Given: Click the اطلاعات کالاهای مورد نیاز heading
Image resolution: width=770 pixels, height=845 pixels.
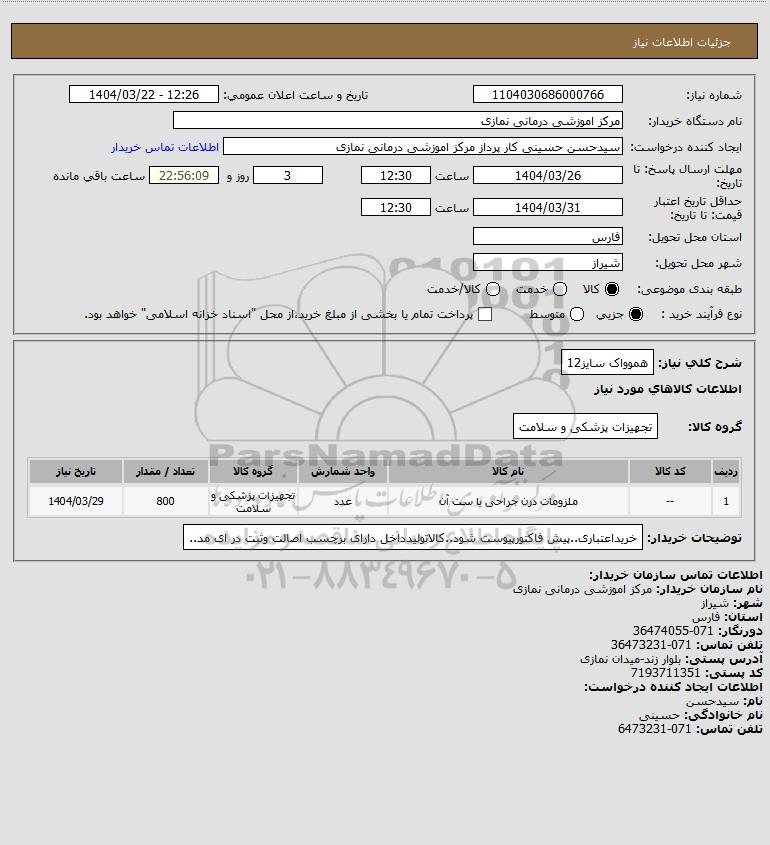Looking at the screenshot, I should 668,389.
